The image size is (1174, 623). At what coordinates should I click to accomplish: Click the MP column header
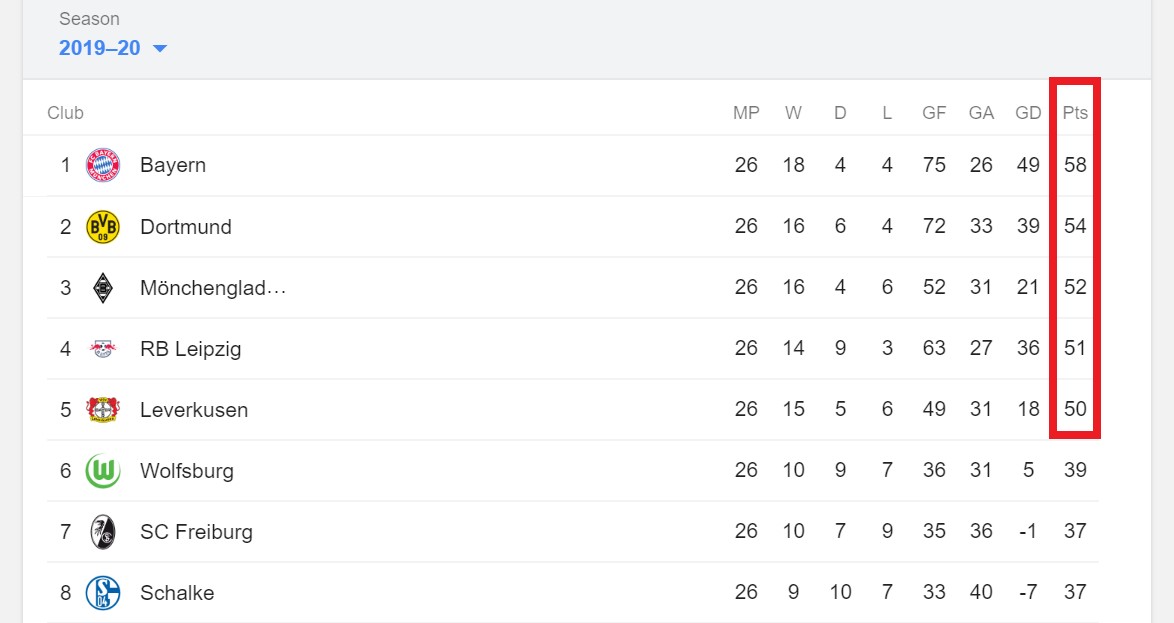746,113
